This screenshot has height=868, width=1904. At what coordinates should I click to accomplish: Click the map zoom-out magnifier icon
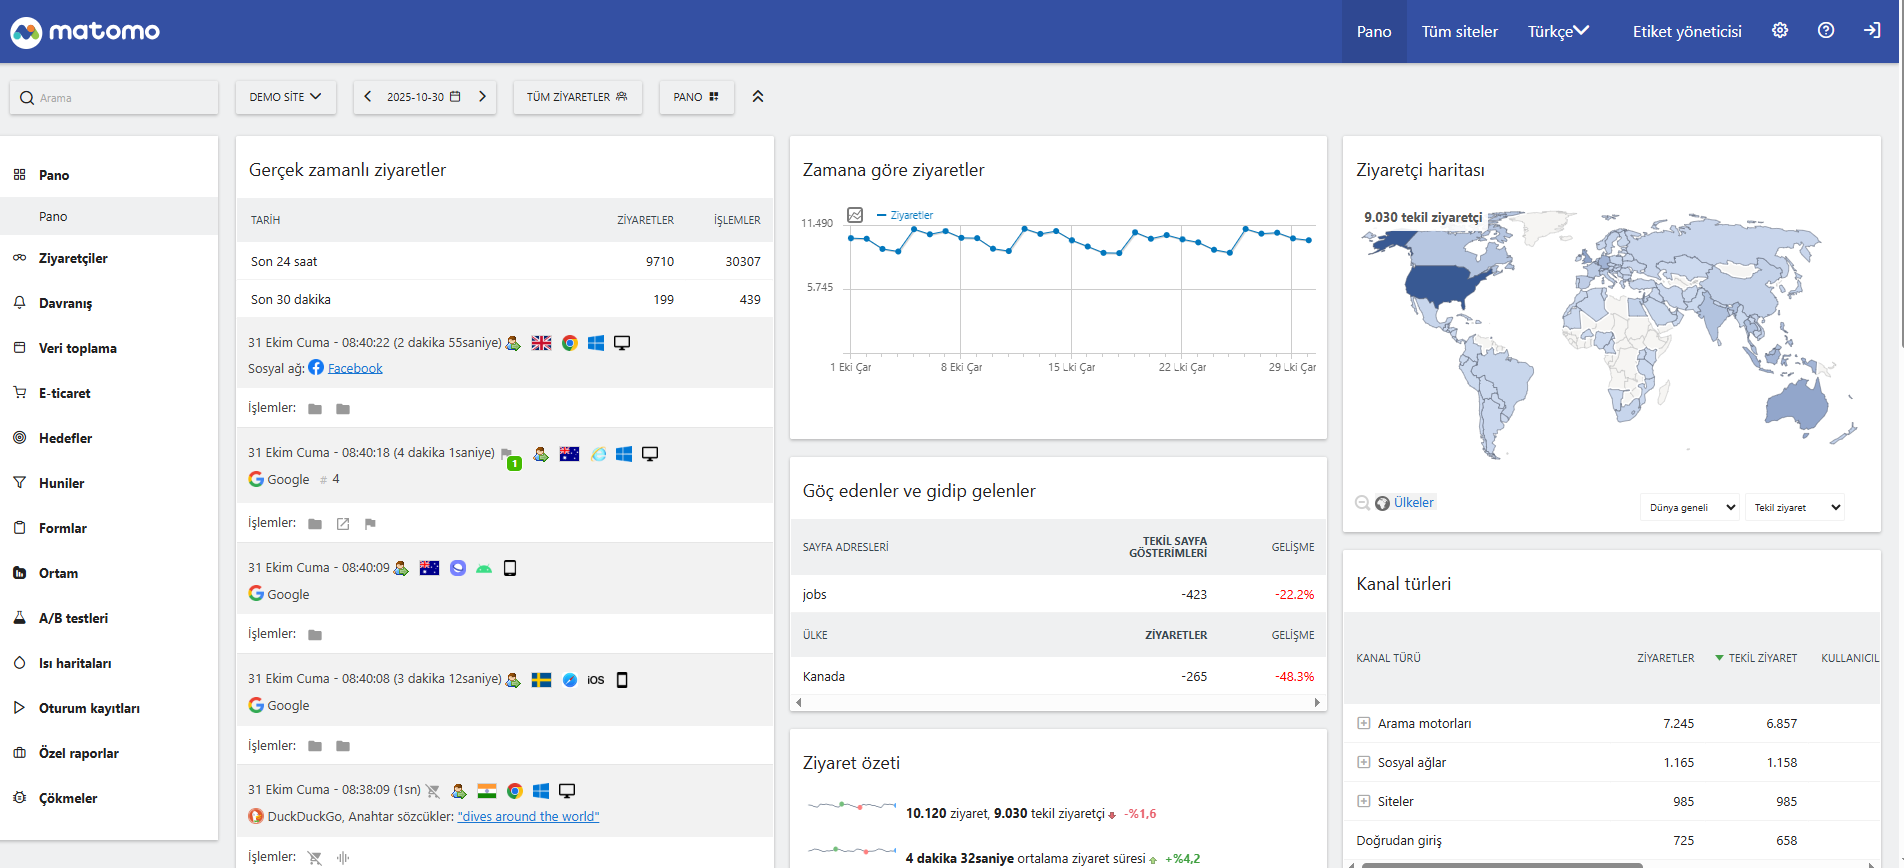coord(1362,503)
